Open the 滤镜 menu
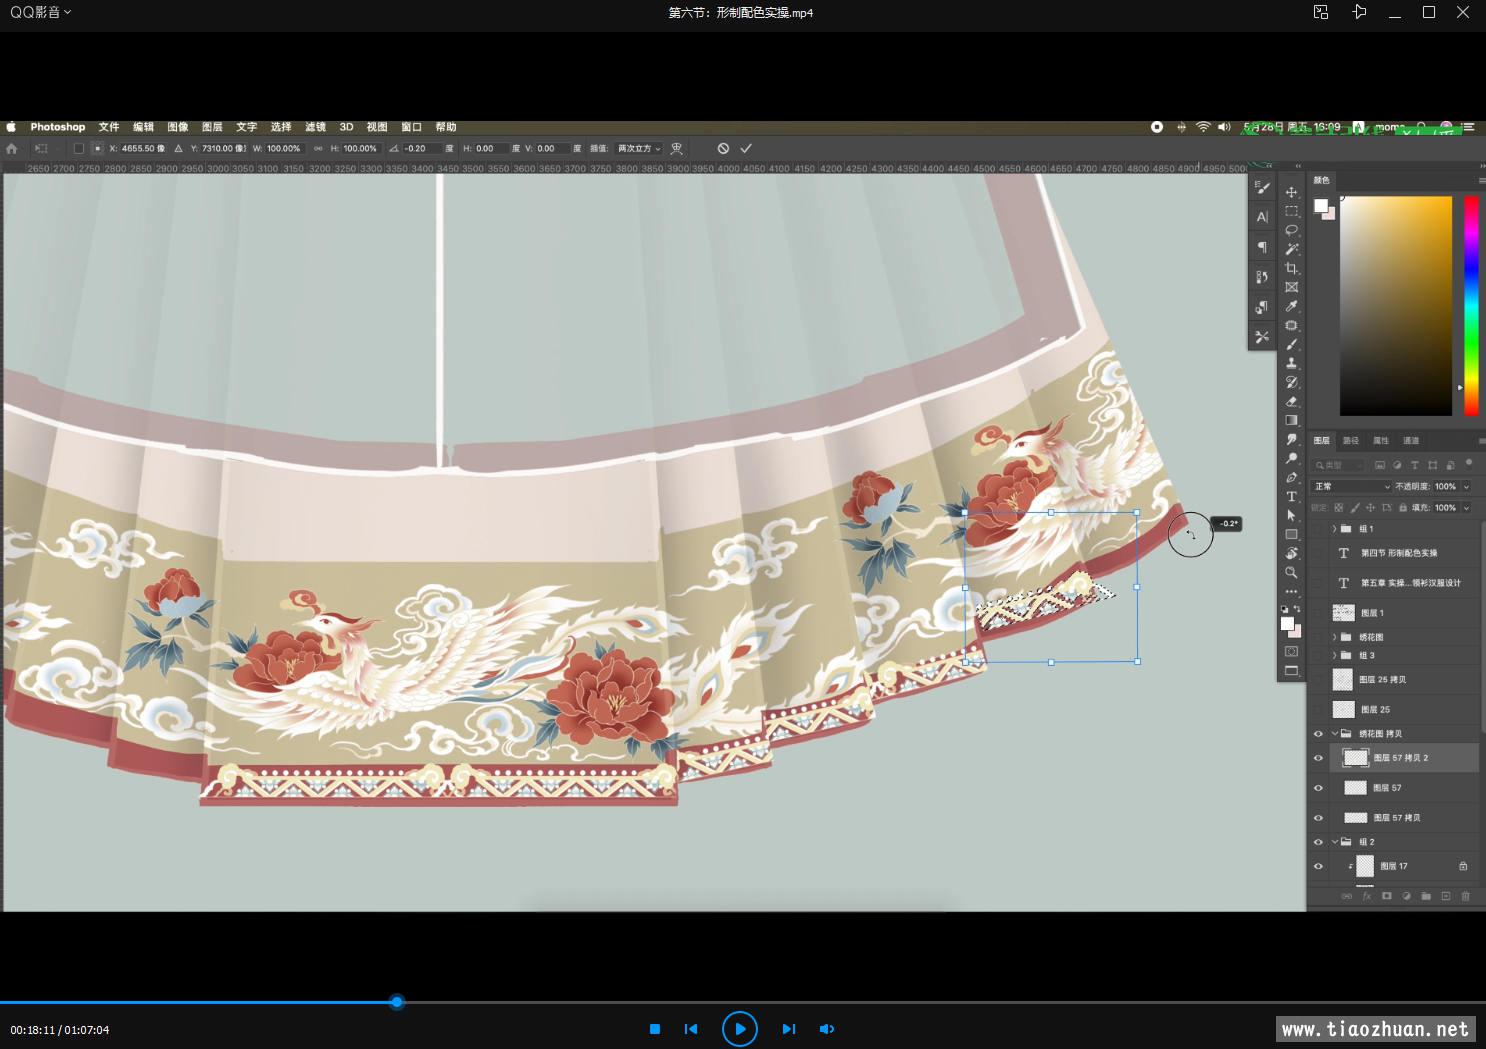The width and height of the screenshot is (1486, 1049). pos(315,127)
